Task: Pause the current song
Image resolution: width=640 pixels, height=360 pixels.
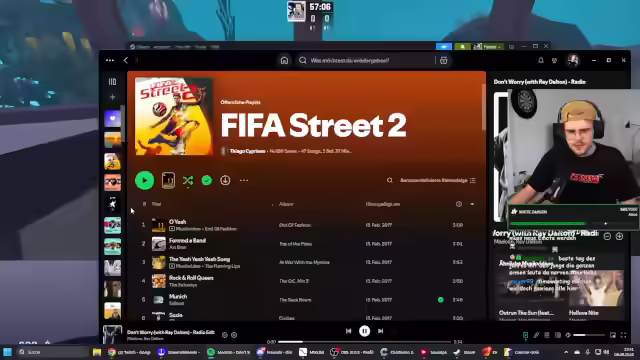Action: point(364,331)
